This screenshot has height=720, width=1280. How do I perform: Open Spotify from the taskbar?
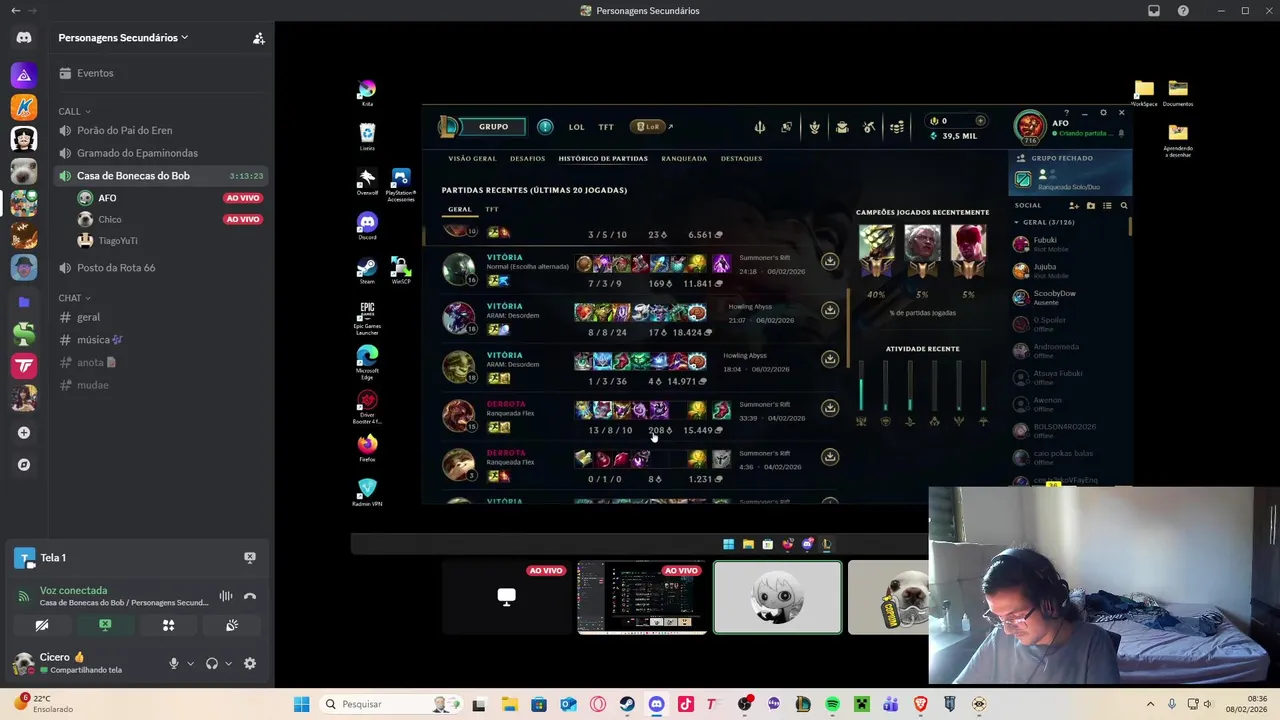pyautogui.click(x=833, y=704)
